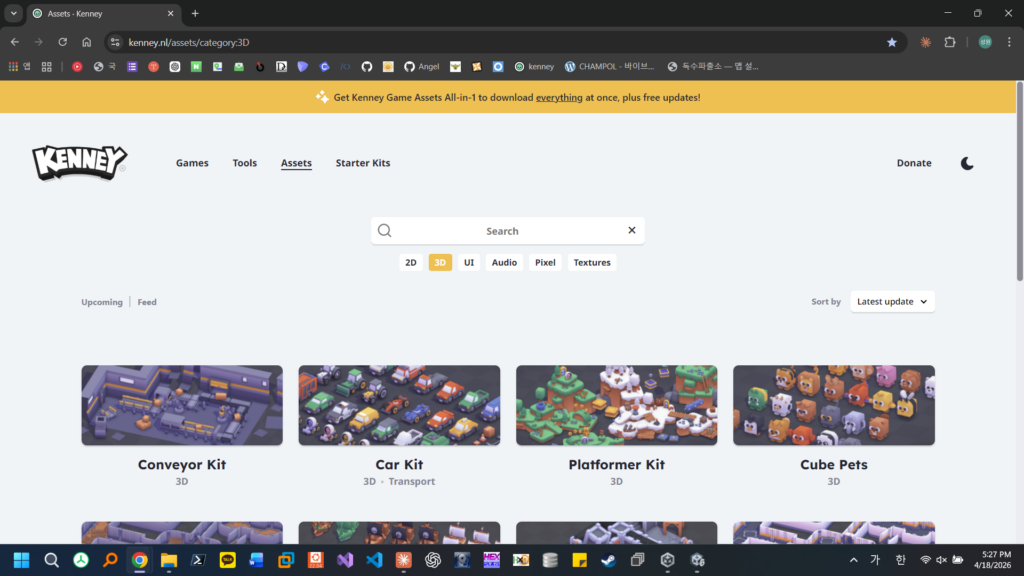Open the Upcoming link
Screen dimensions: 1024x576
coord(102,302)
